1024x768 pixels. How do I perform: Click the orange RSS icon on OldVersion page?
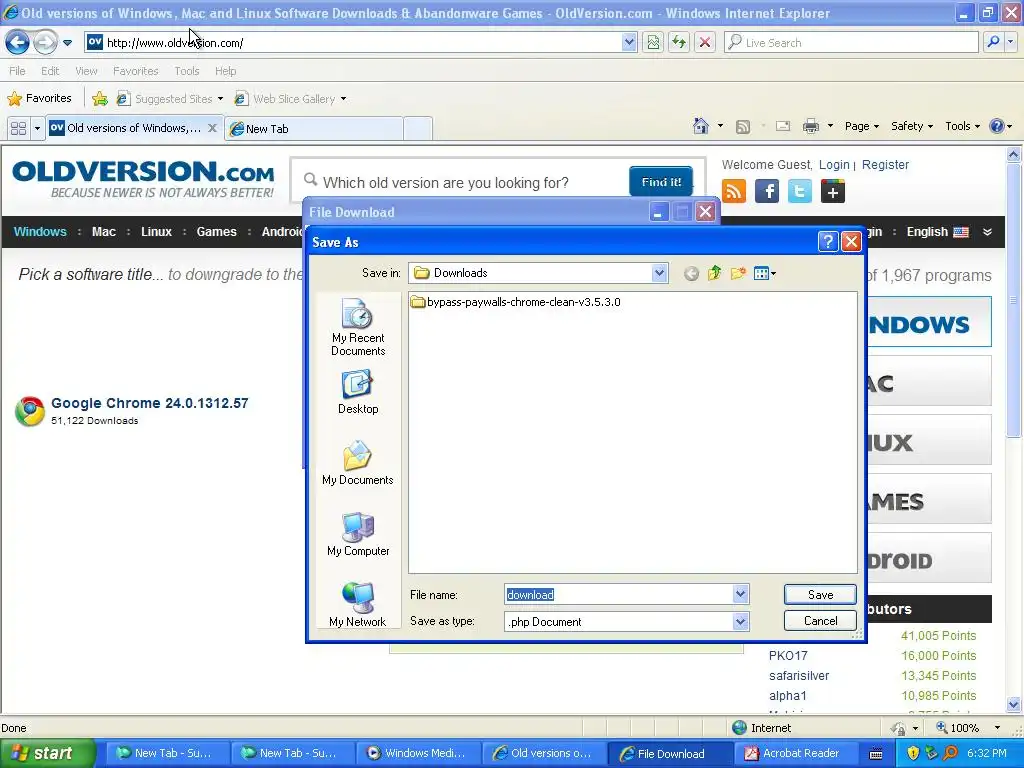(734, 191)
